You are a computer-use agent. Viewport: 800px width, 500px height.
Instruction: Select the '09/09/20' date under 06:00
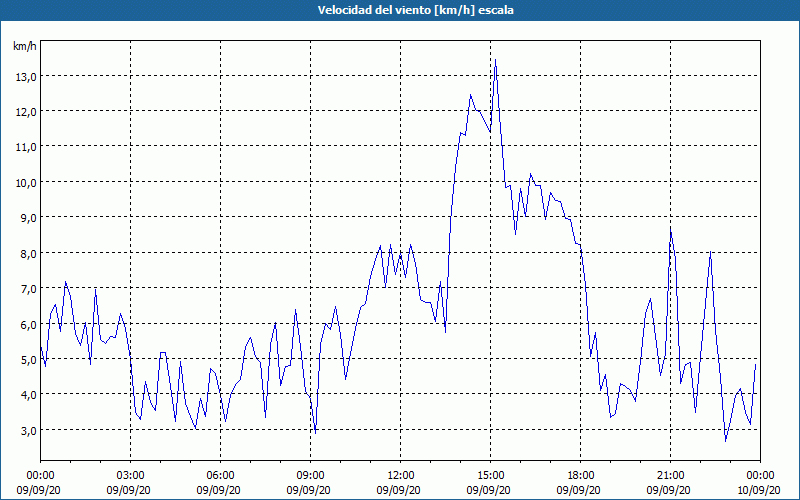[219, 490]
